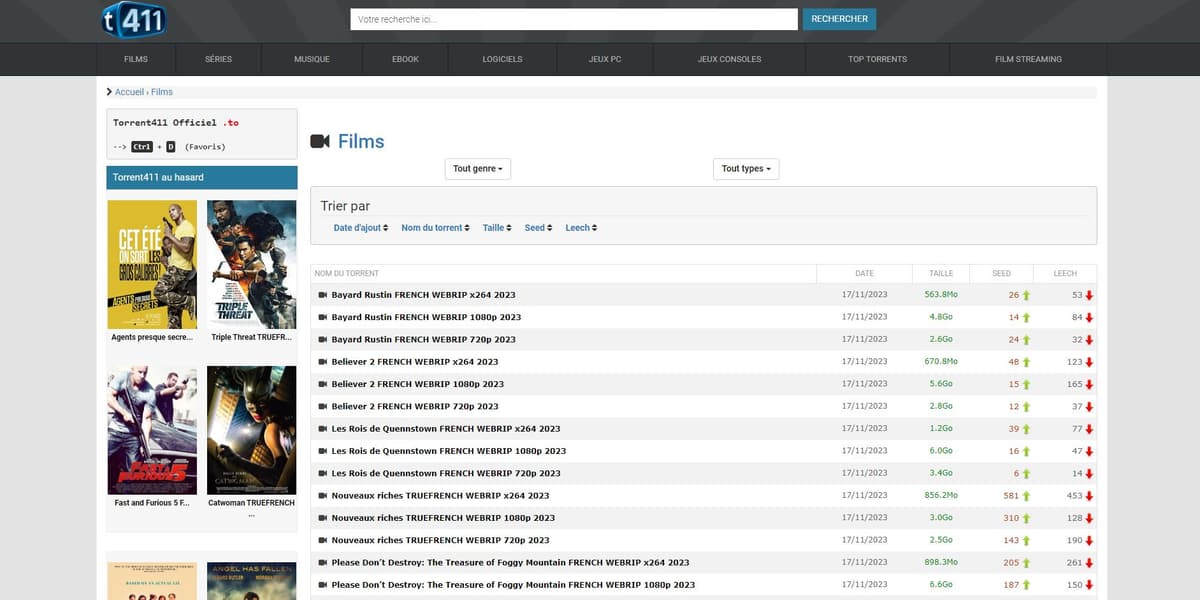
Task: Click red leech arrow on Les Rois de Quennstown x264 row
Action: [x=1089, y=429]
